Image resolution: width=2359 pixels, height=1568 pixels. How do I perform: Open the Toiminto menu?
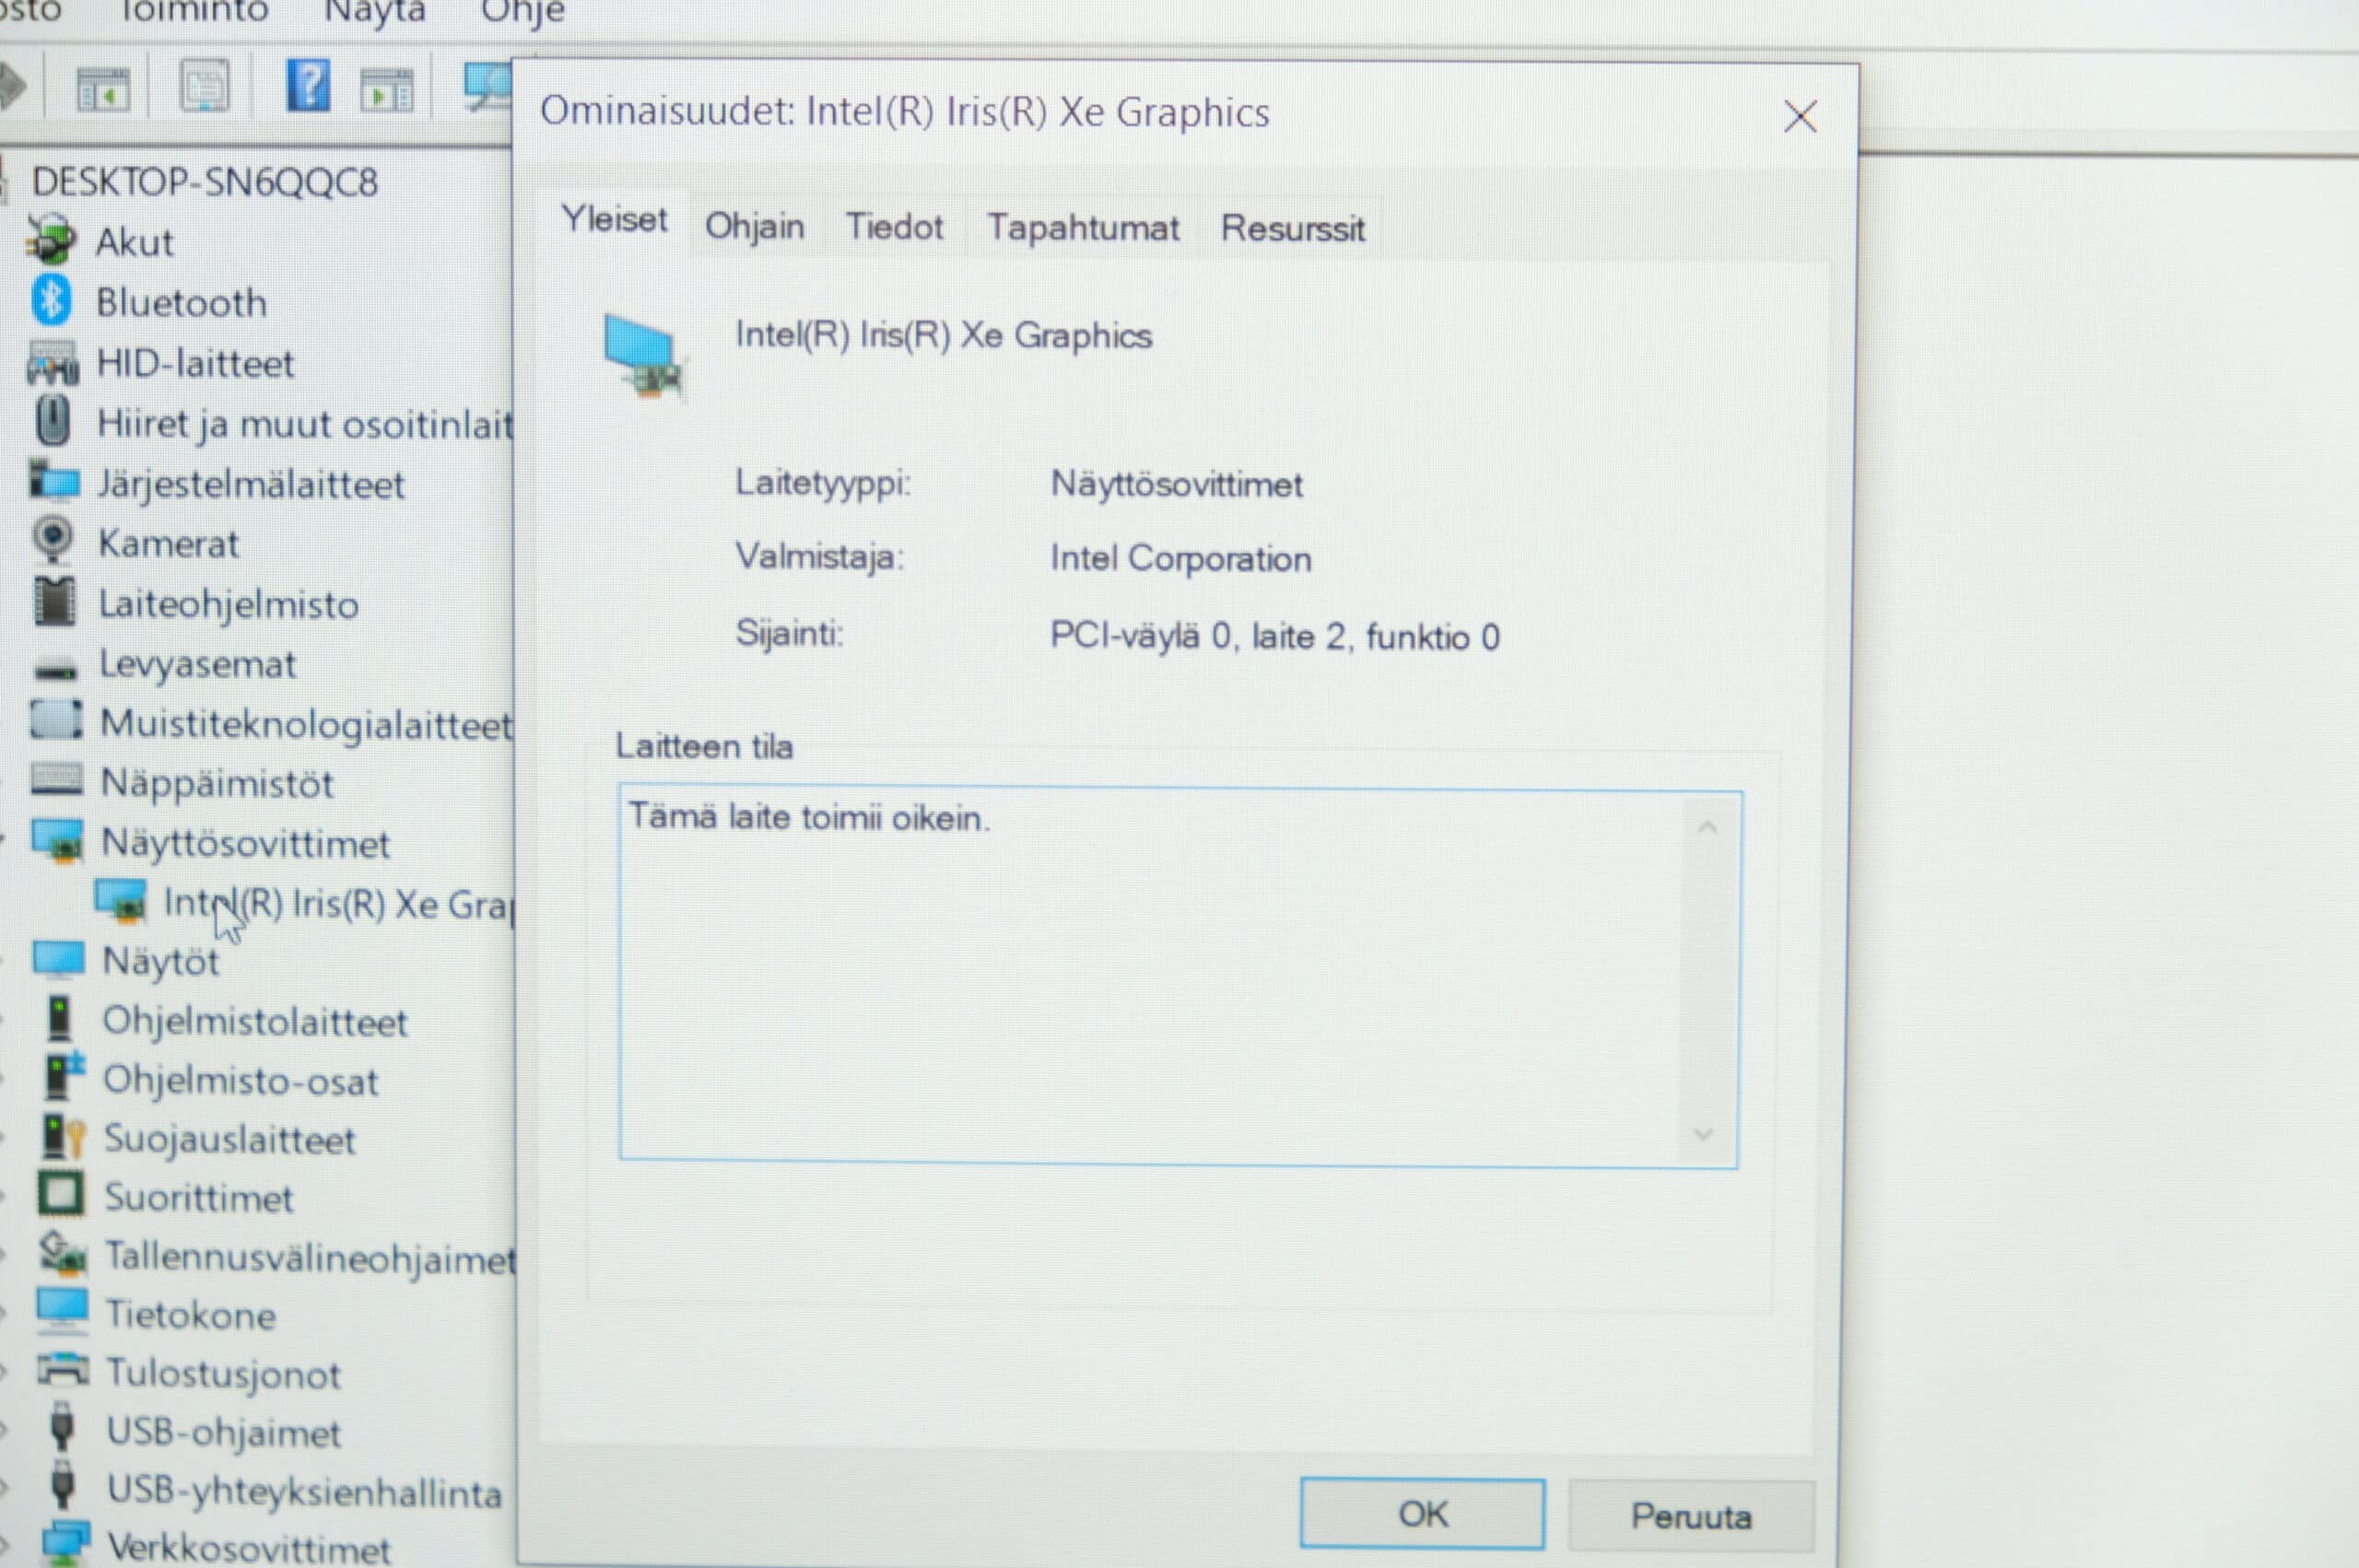[194, 11]
